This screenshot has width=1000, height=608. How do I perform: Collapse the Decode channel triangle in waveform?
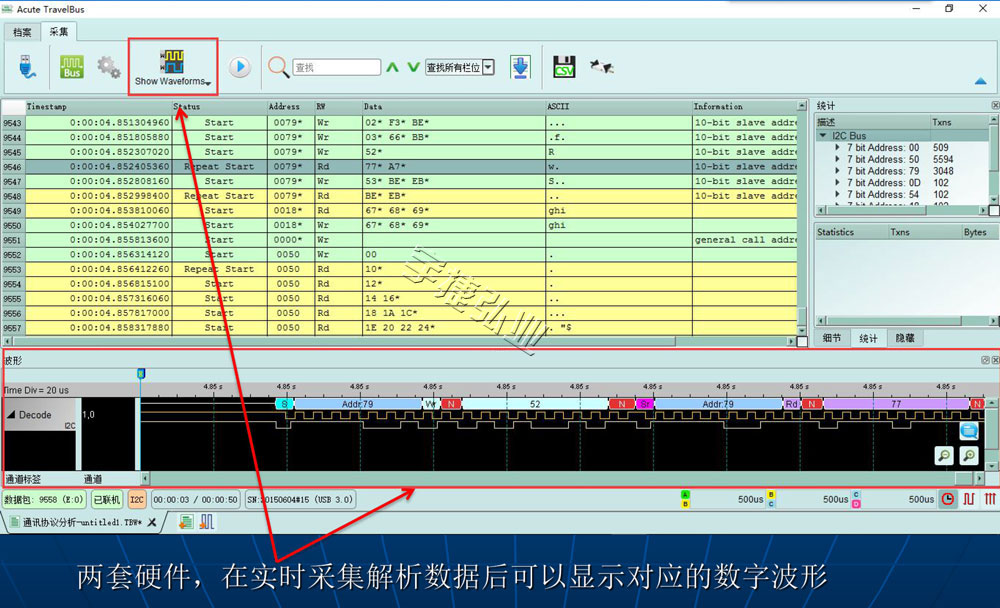click(11, 415)
